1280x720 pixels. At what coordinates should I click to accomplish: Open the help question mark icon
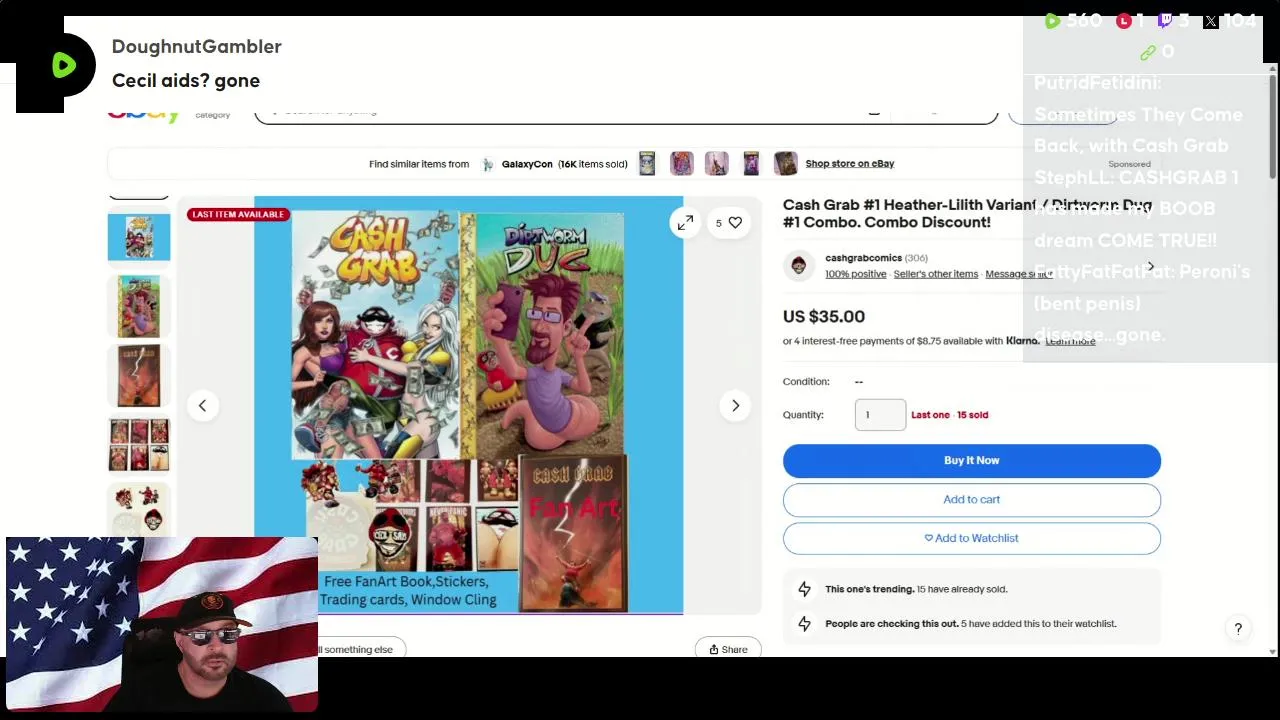(1238, 629)
